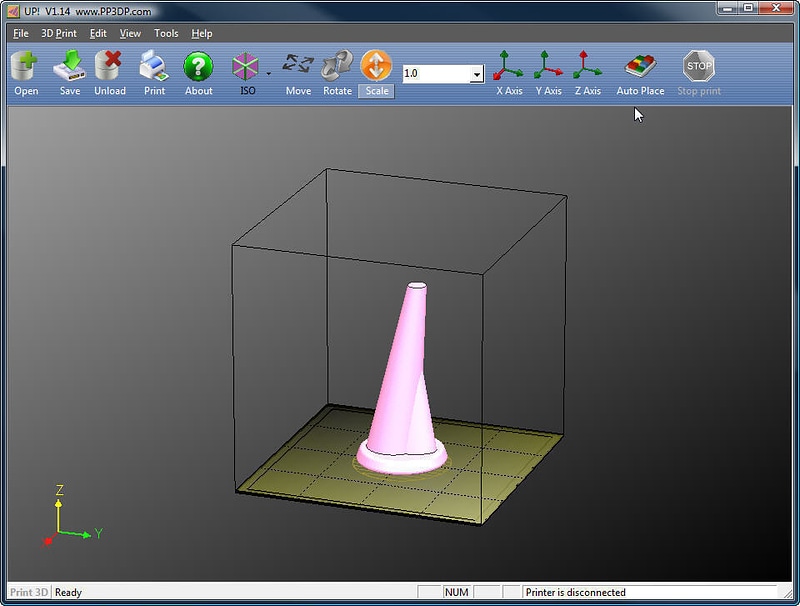800x606 pixels.
Task: Click the Save icon in toolbar
Action: point(69,66)
